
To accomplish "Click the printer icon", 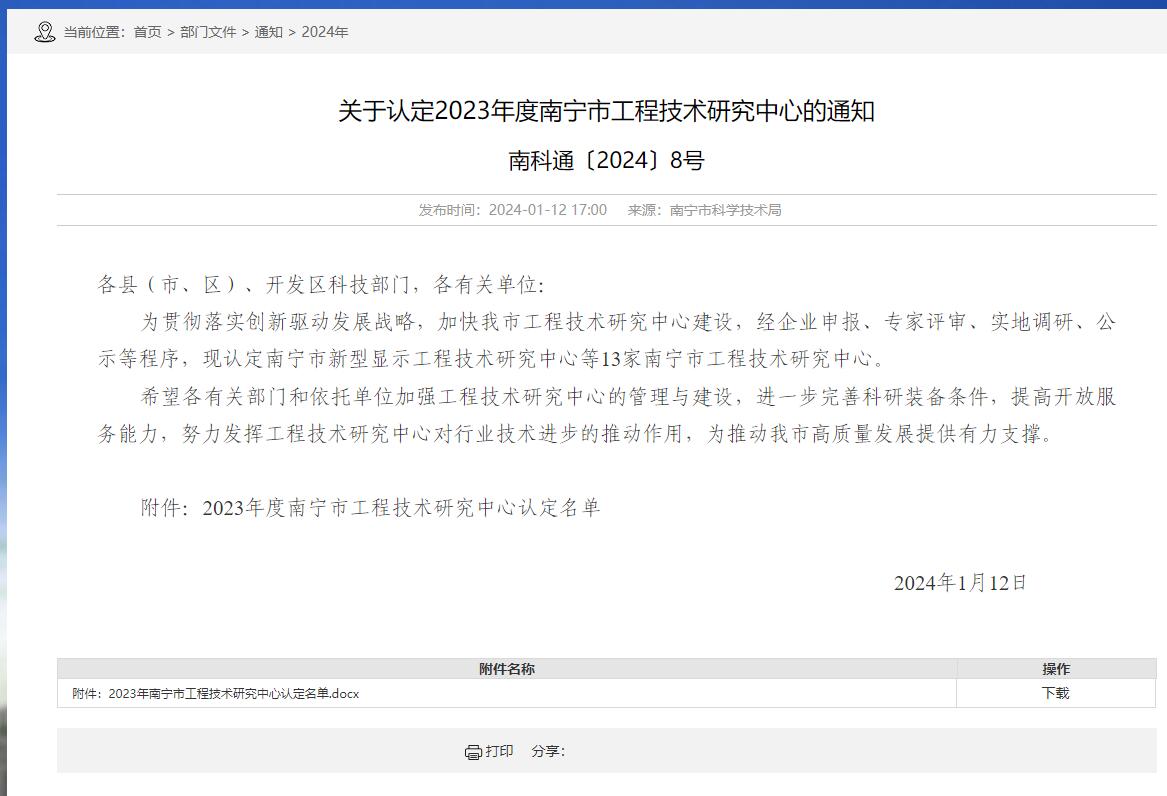I will point(473,752).
